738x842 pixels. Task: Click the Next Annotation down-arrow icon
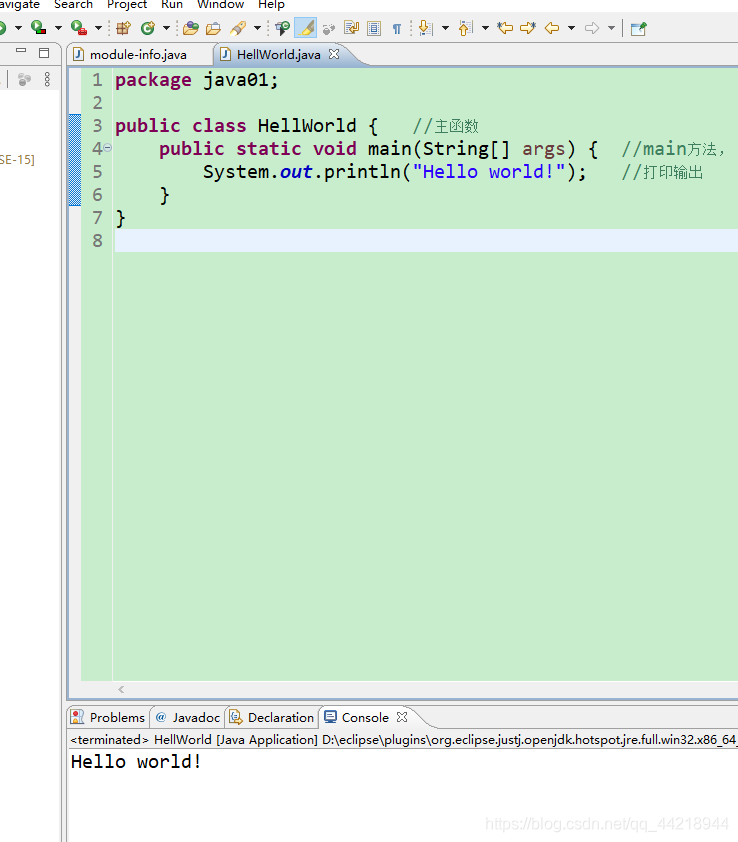pos(426,28)
